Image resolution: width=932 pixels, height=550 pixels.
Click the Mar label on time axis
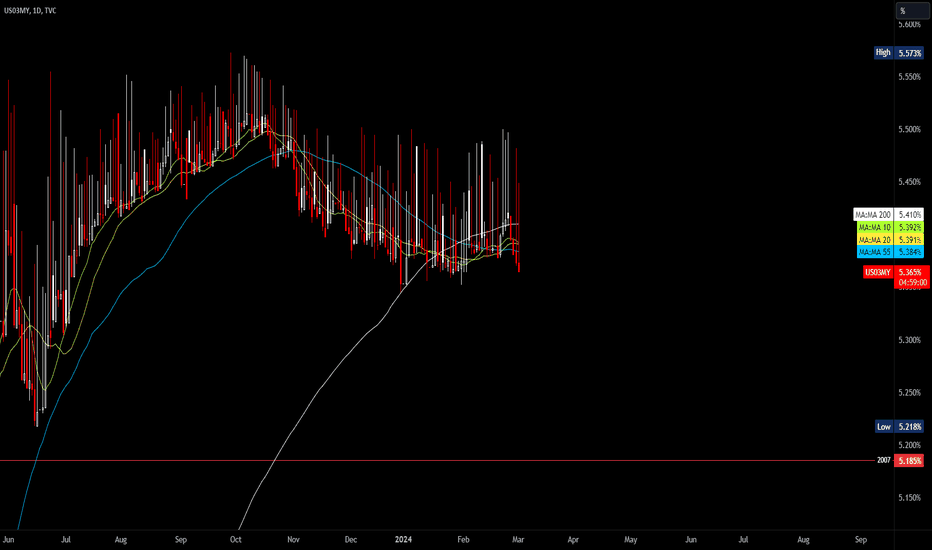pos(518,540)
